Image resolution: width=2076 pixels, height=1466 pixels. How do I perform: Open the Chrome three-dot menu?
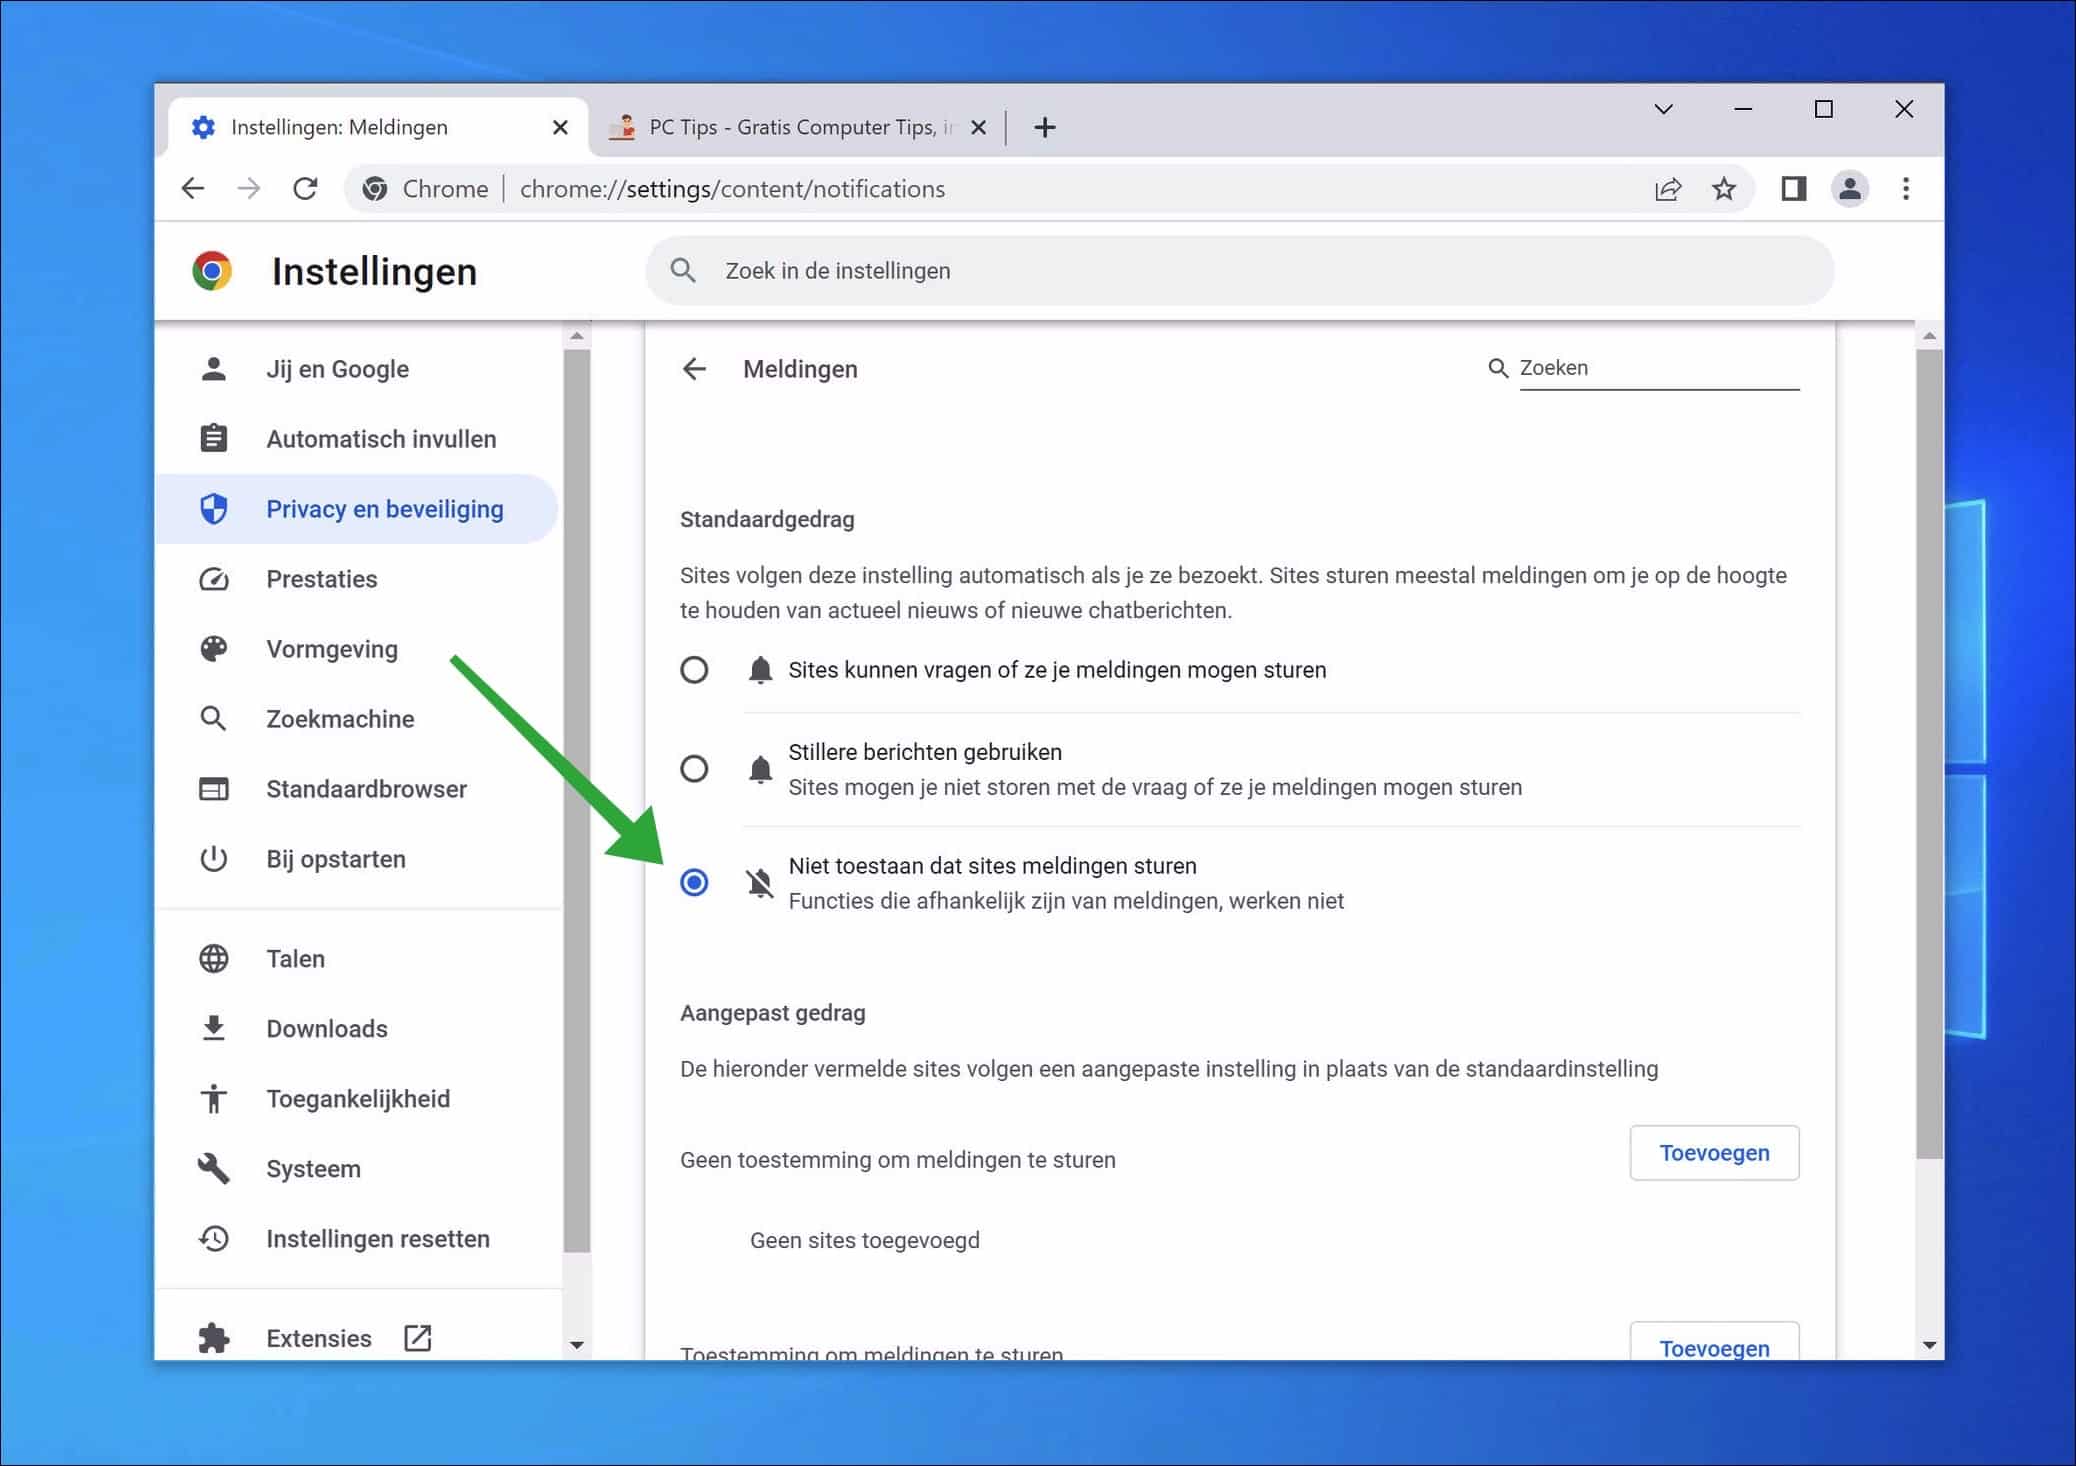(x=1905, y=188)
